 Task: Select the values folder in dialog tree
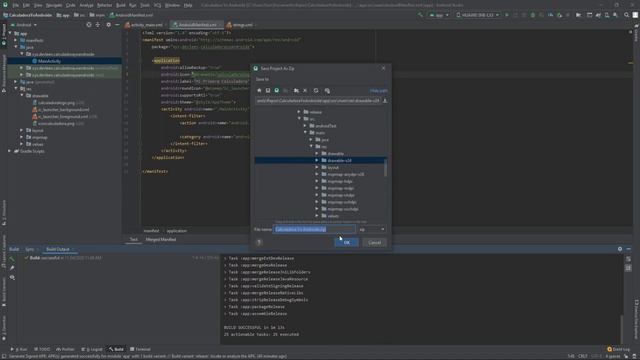[x=333, y=216]
